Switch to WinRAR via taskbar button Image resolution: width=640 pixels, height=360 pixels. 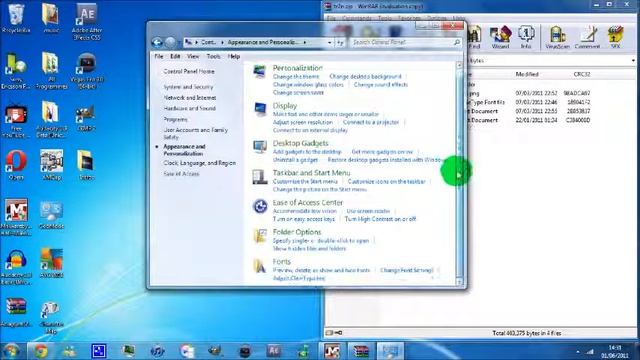(361, 351)
